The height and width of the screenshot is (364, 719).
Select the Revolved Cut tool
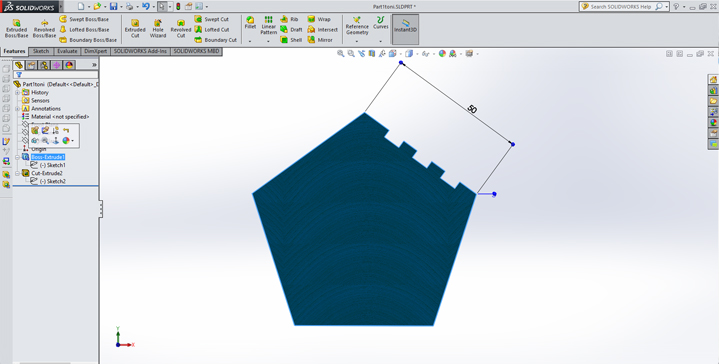tap(181, 28)
